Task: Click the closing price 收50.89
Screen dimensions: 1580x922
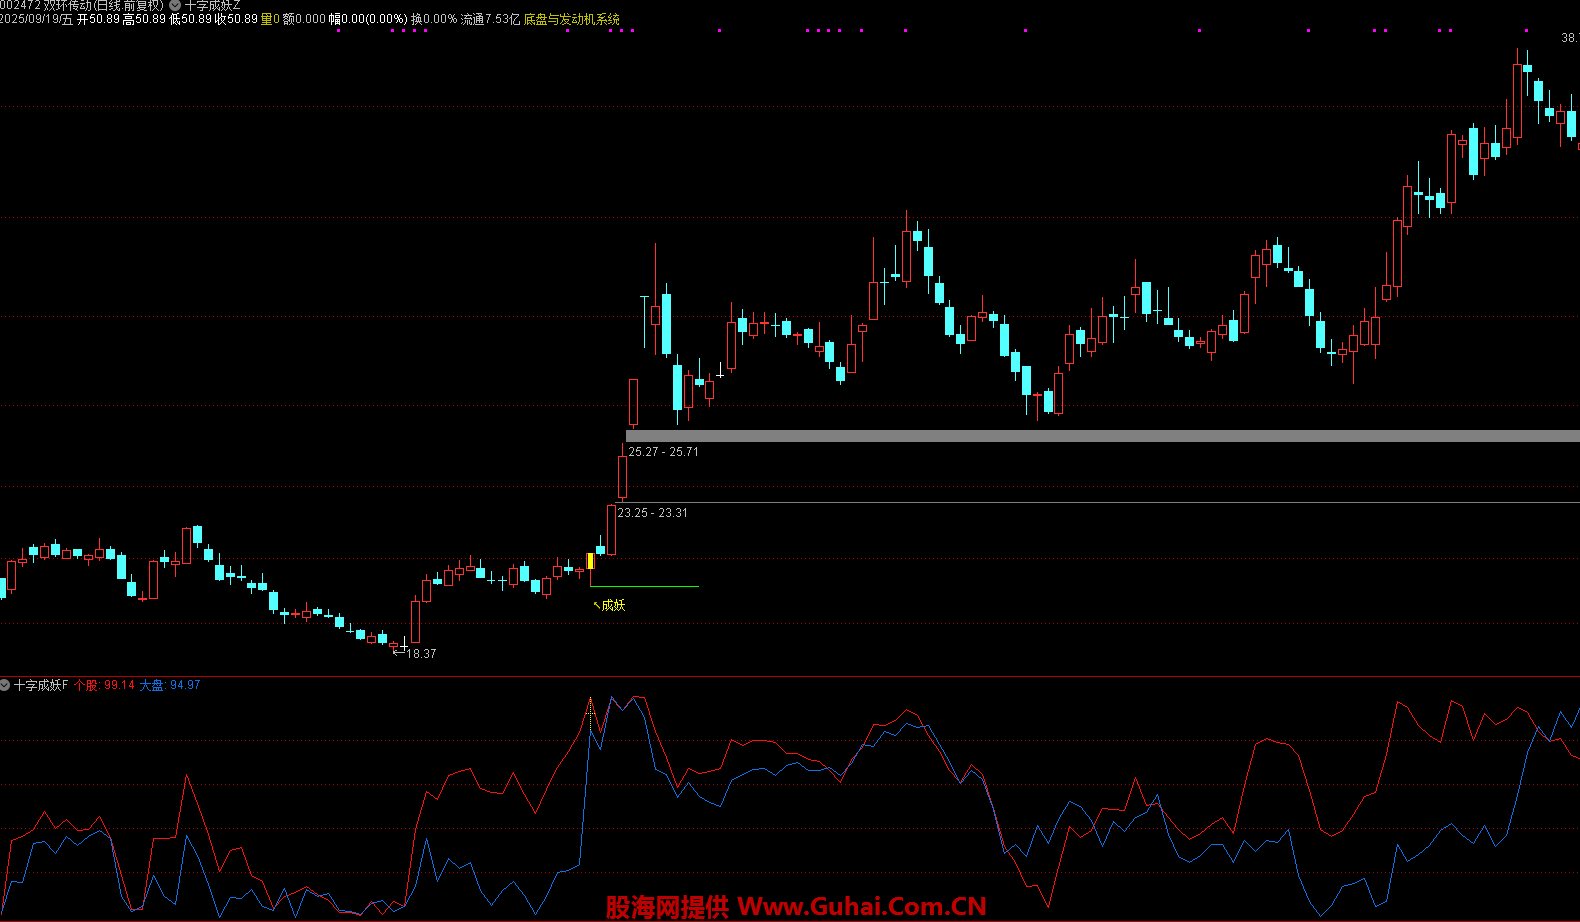Action: tap(236, 19)
